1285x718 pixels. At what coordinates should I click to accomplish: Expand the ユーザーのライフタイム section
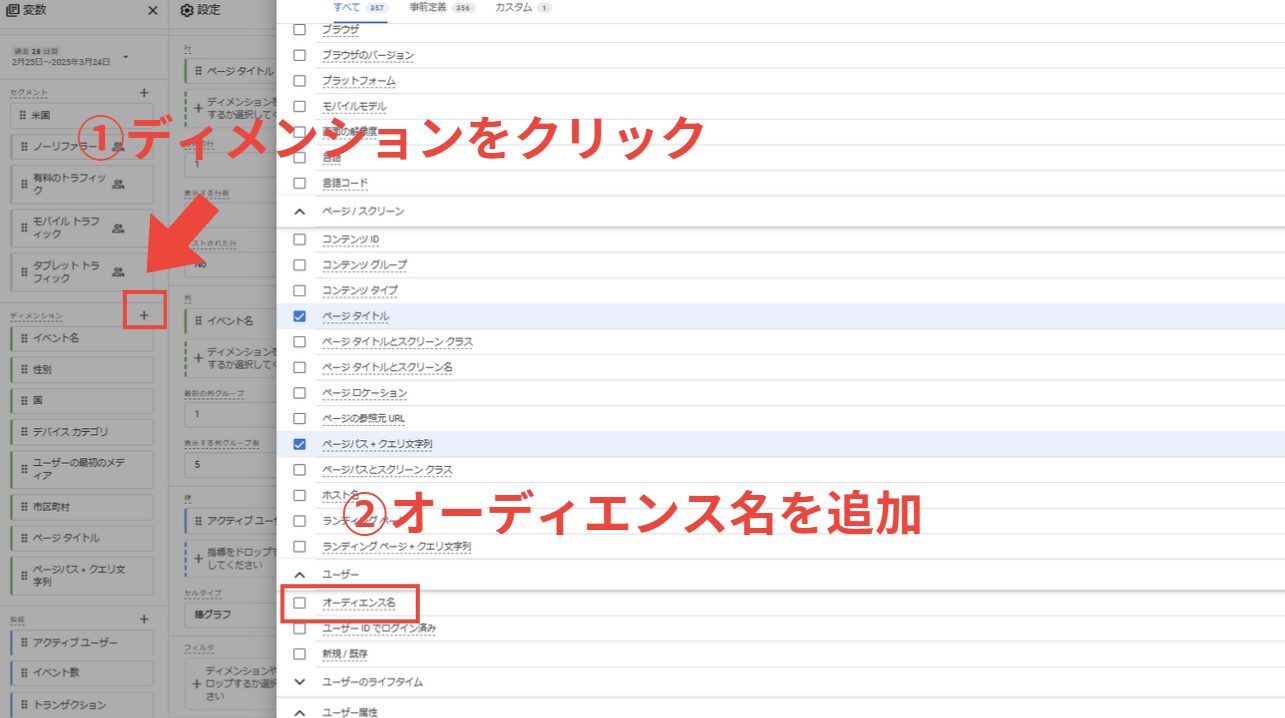[299, 682]
